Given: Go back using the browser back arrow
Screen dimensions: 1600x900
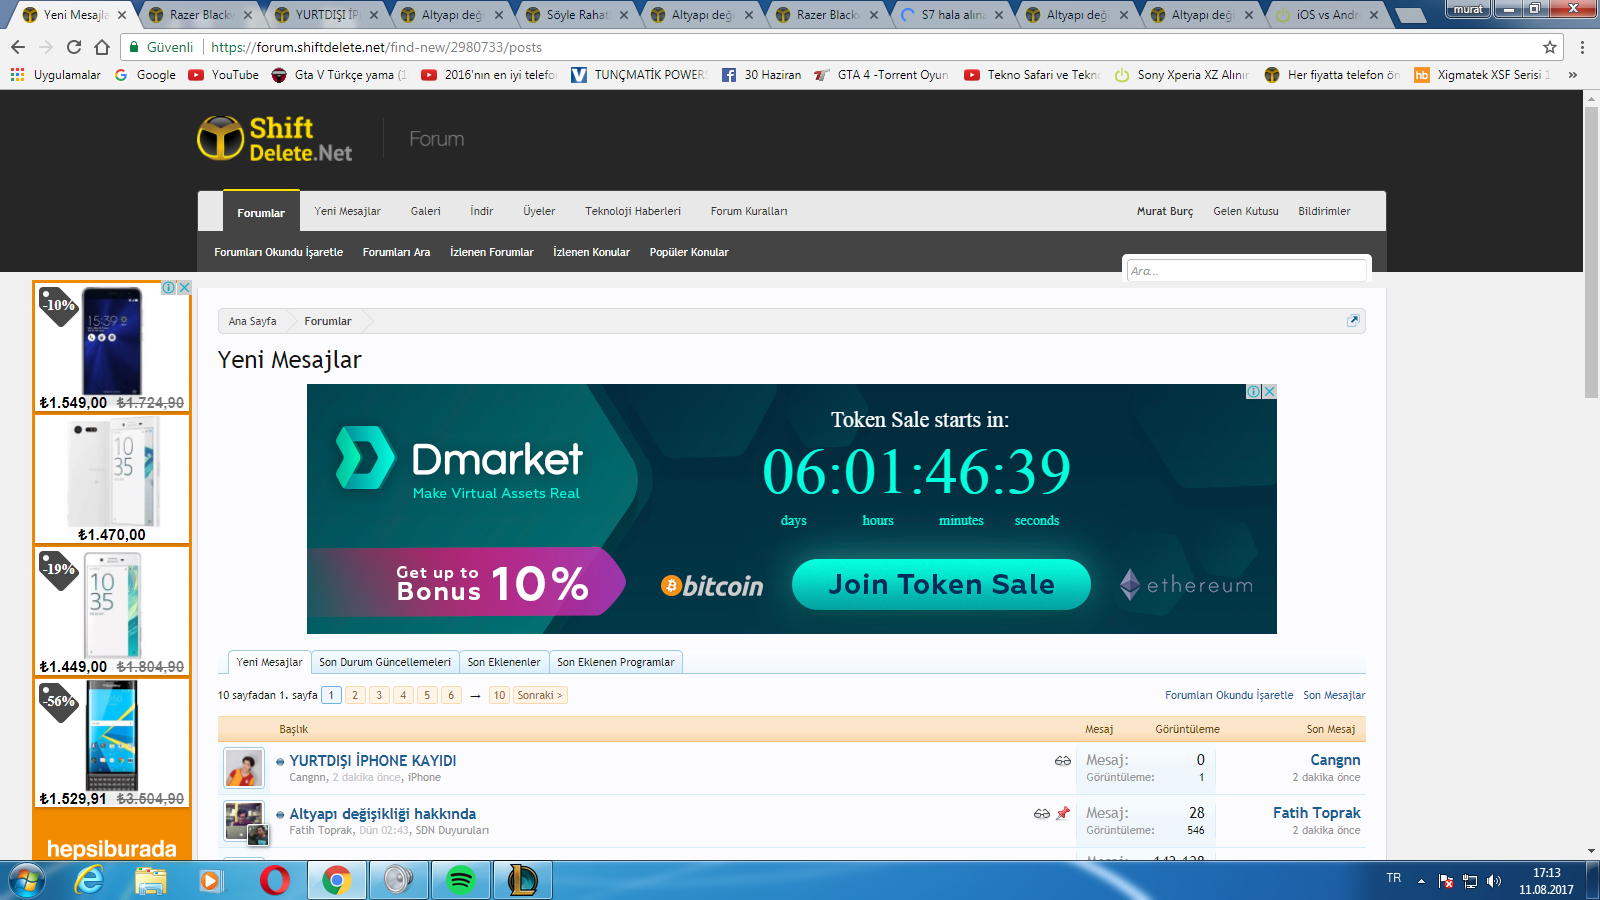Looking at the screenshot, I should coord(18,47).
